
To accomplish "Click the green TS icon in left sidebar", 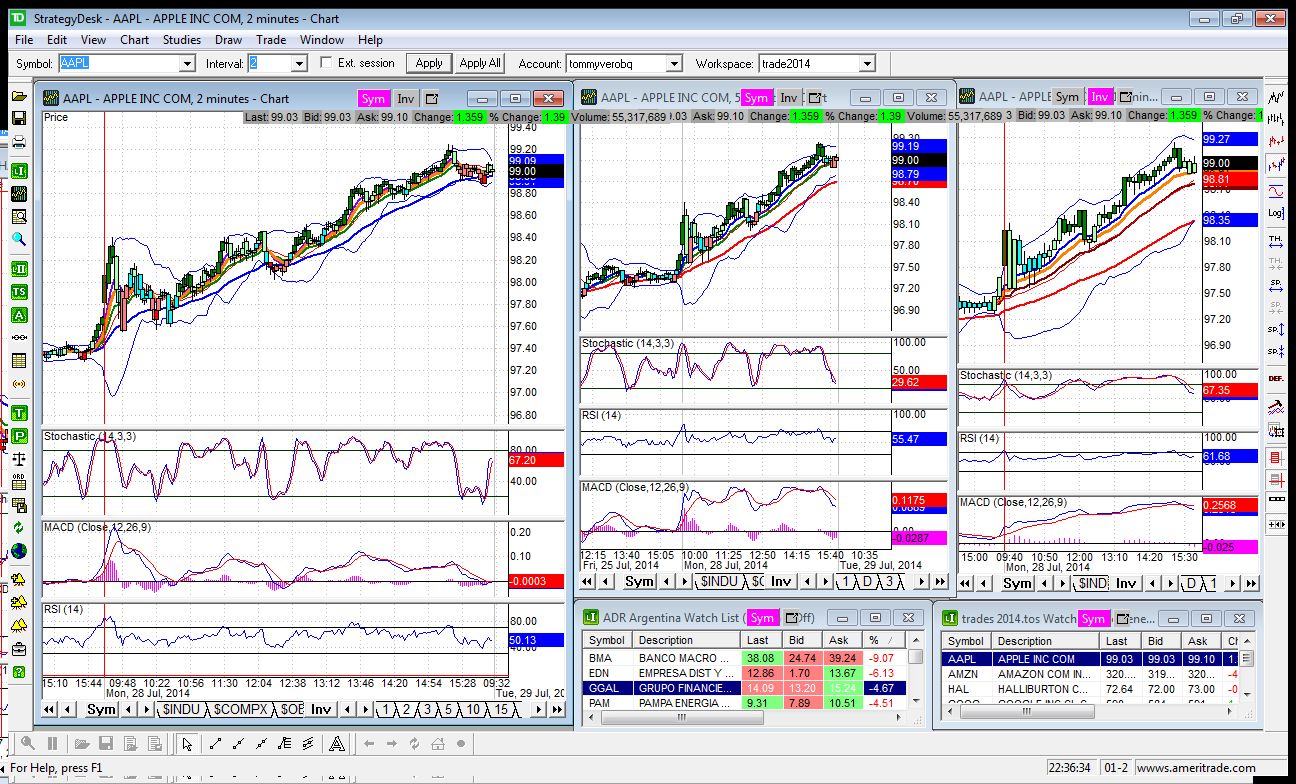I will point(18,291).
